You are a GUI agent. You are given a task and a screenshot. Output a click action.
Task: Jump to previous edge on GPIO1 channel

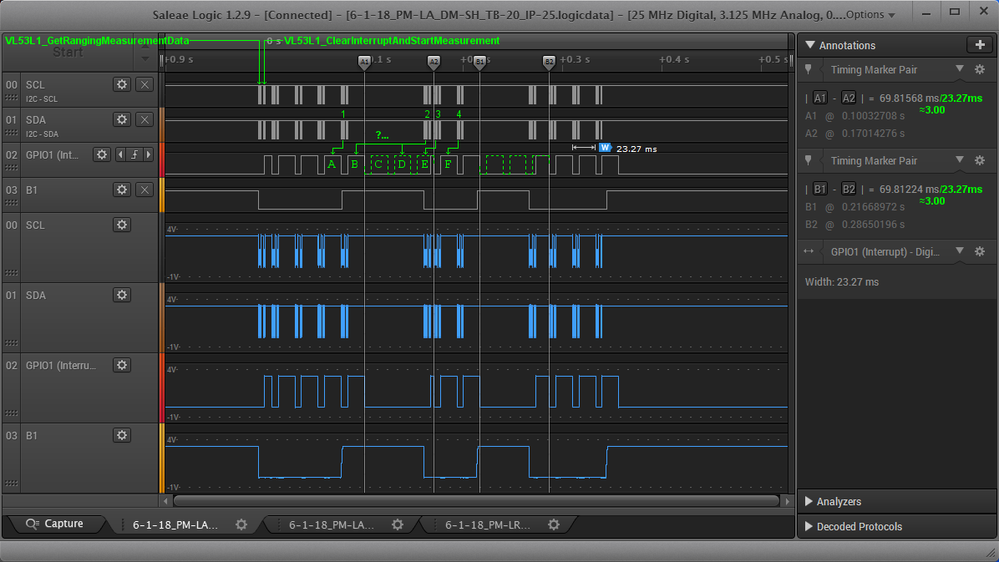tap(120, 155)
